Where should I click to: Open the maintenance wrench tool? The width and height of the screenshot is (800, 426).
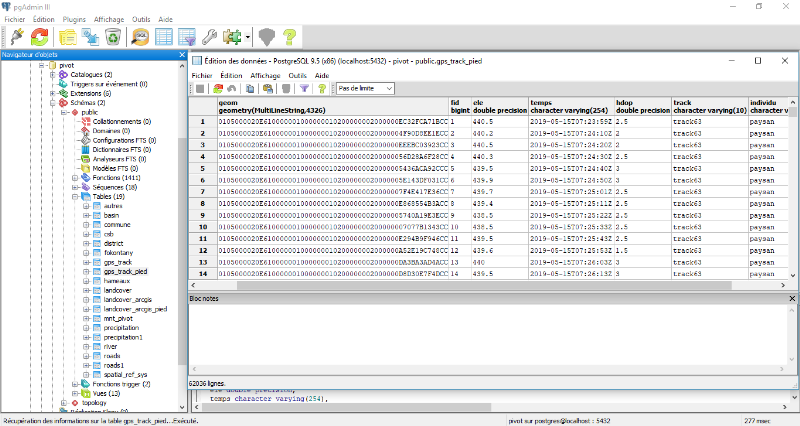(209, 37)
